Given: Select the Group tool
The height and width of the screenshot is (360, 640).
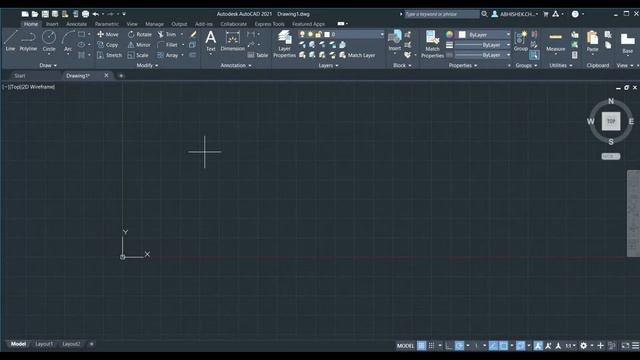Looking at the screenshot, I should (x=521, y=41).
